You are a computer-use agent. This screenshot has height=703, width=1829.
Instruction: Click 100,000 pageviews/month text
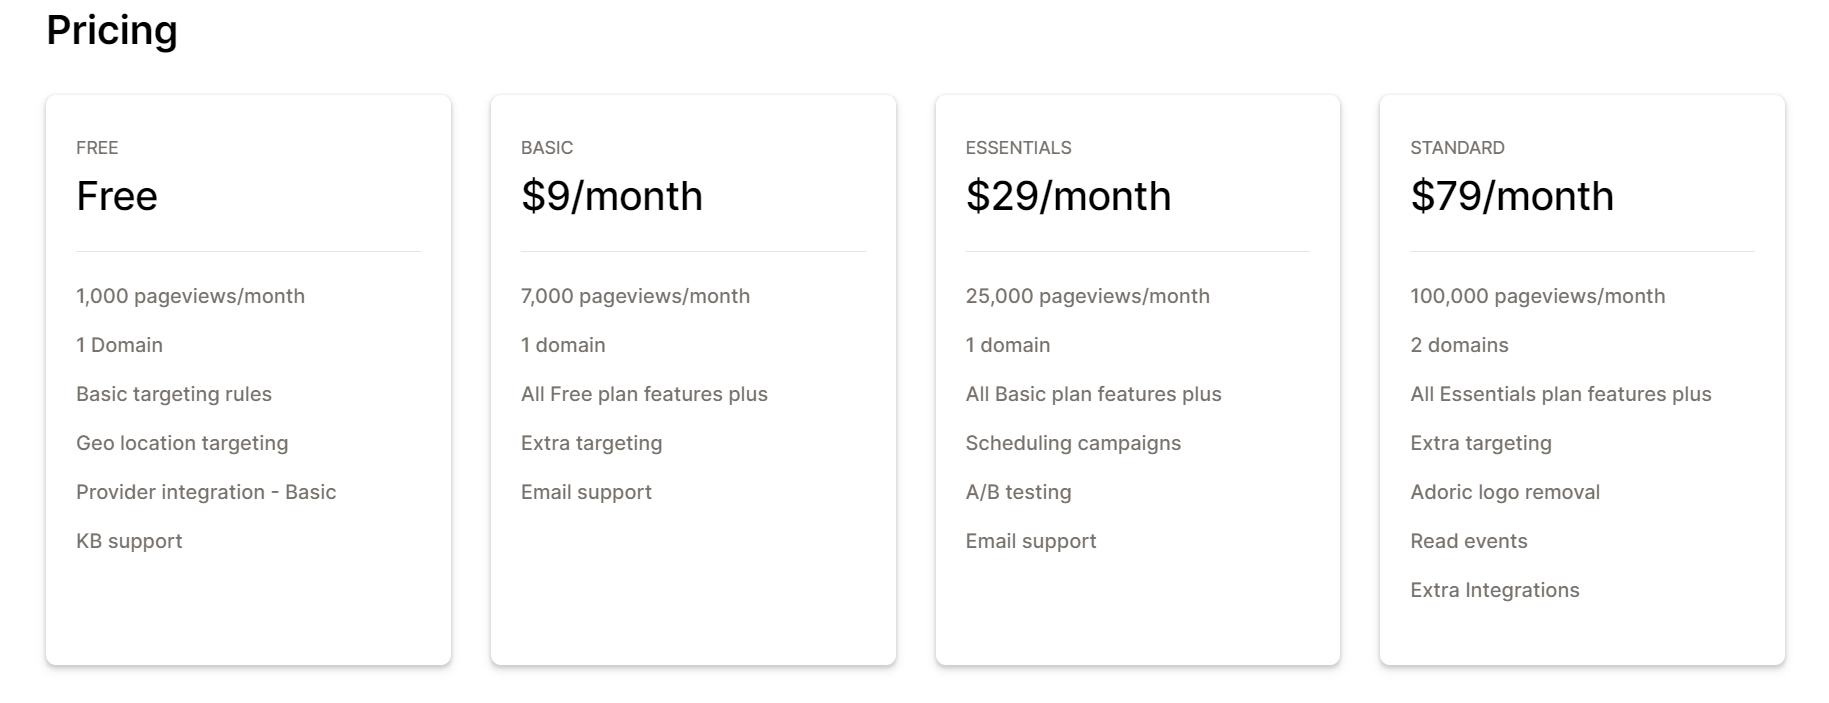pyautogui.click(x=1537, y=296)
